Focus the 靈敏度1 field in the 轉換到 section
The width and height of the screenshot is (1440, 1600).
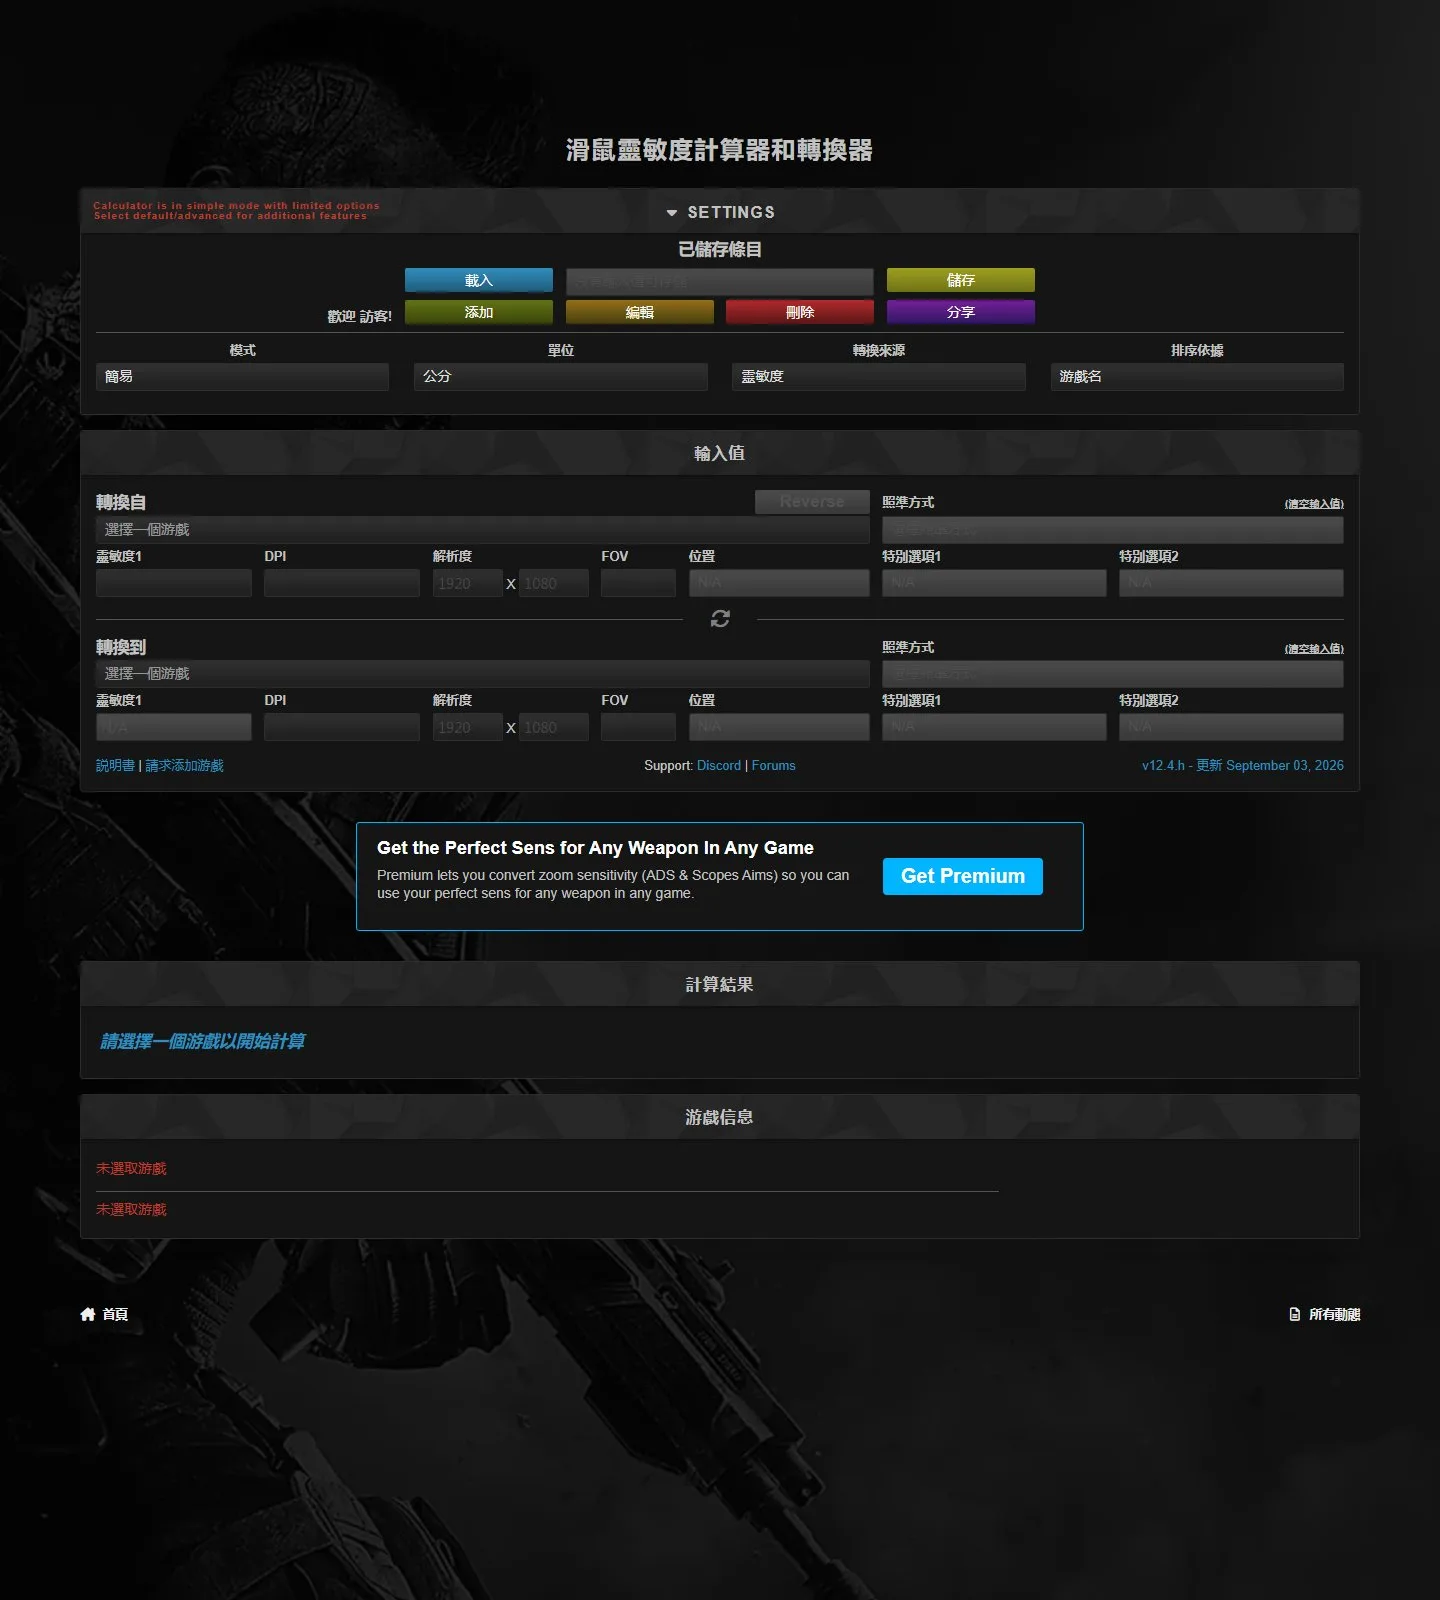pos(174,727)
